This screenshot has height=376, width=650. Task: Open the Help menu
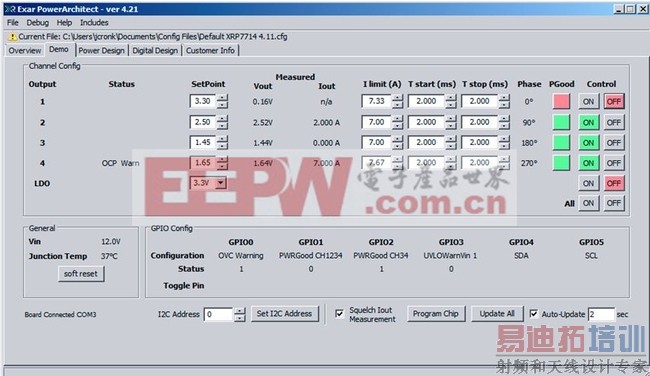(64, 23)
